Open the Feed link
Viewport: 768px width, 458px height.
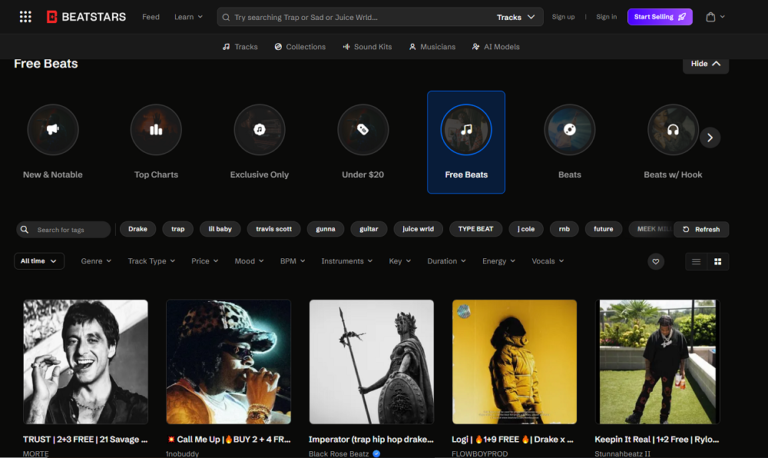click(x=151, y=17)
